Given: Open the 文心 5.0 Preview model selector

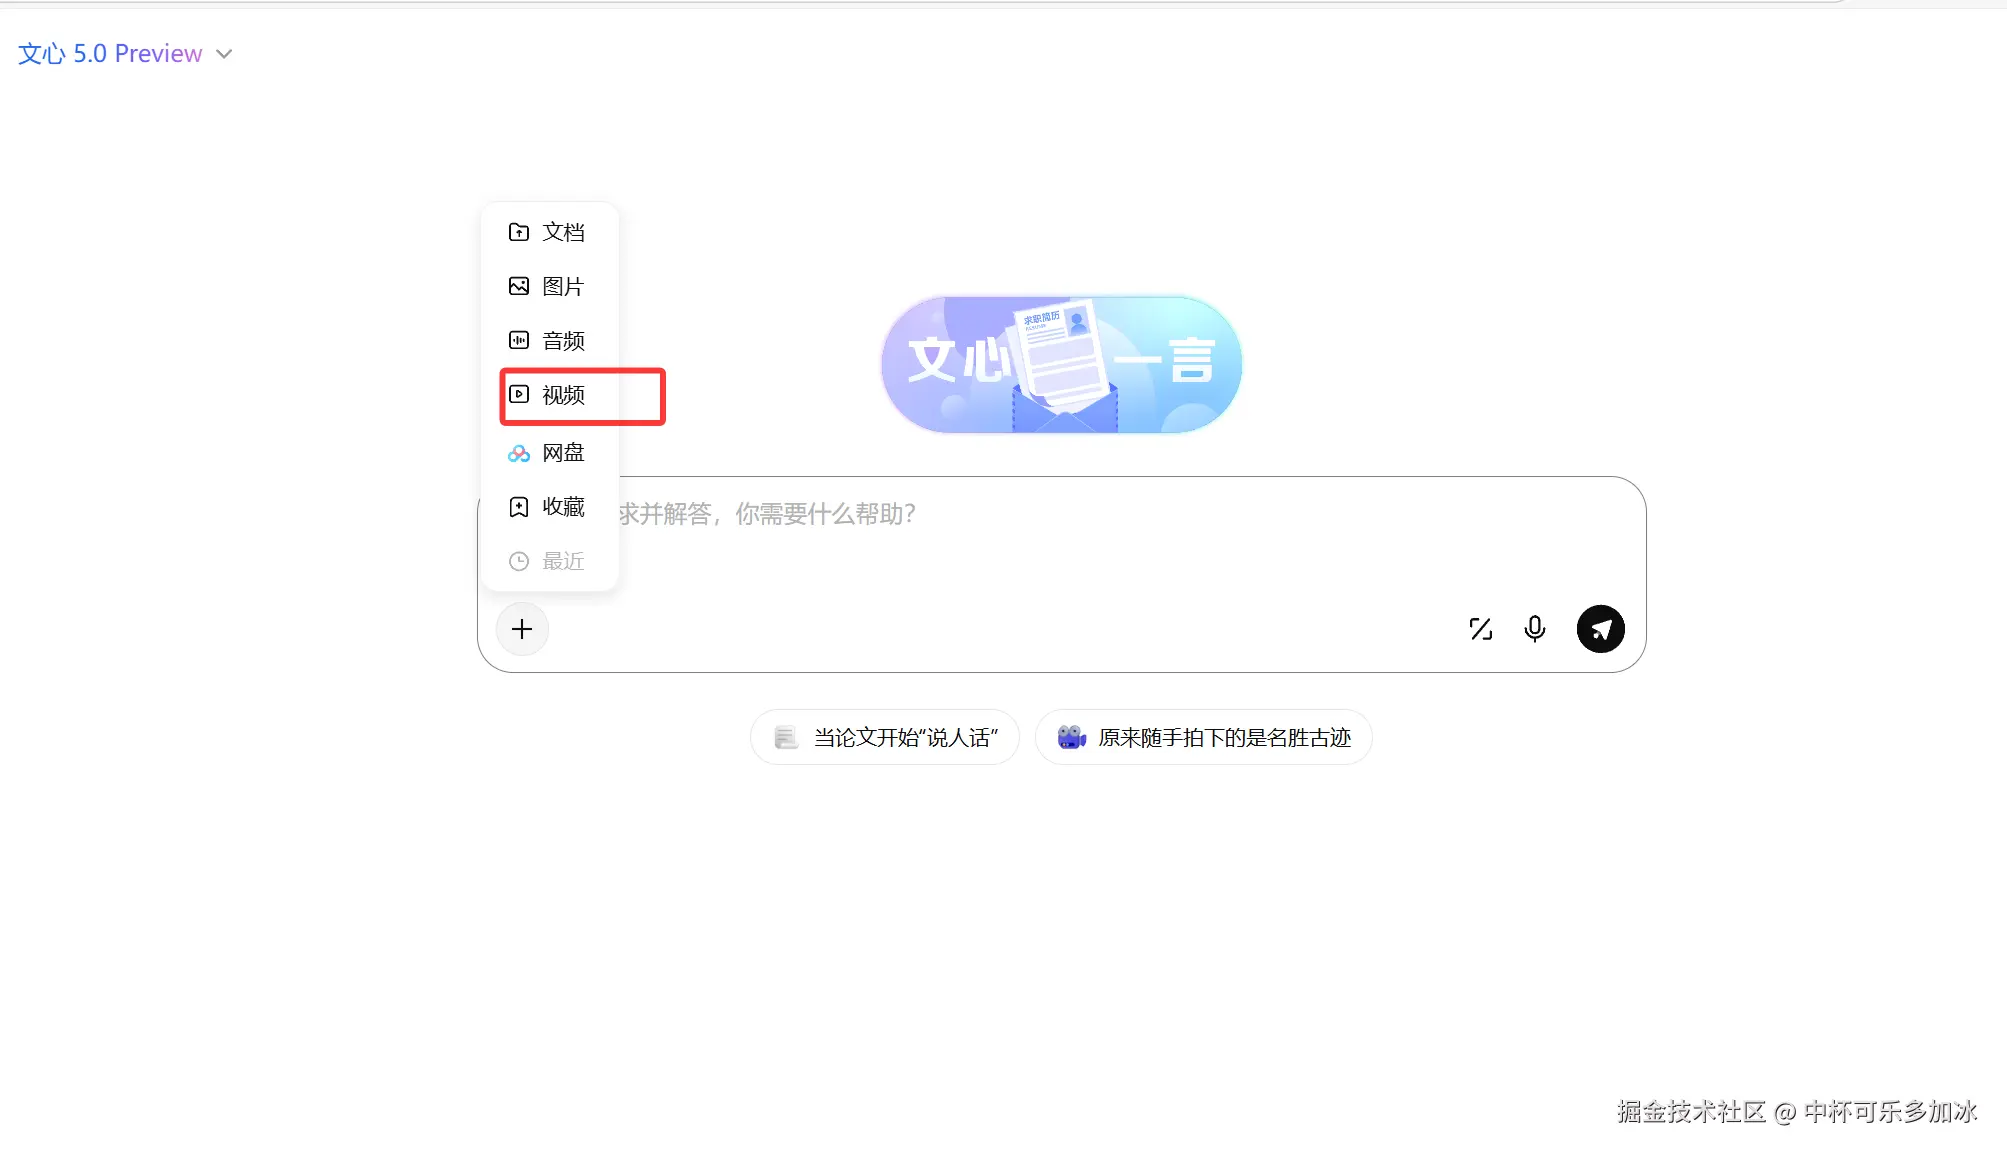Looking at the screenshot, I should (110, 54).
